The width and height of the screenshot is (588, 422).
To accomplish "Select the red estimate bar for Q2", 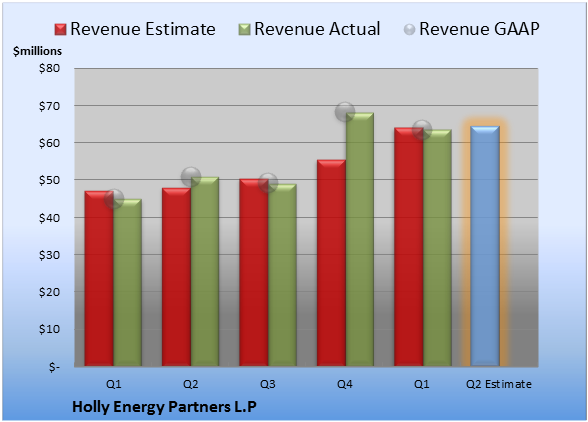I will click(x=176, y=277).
